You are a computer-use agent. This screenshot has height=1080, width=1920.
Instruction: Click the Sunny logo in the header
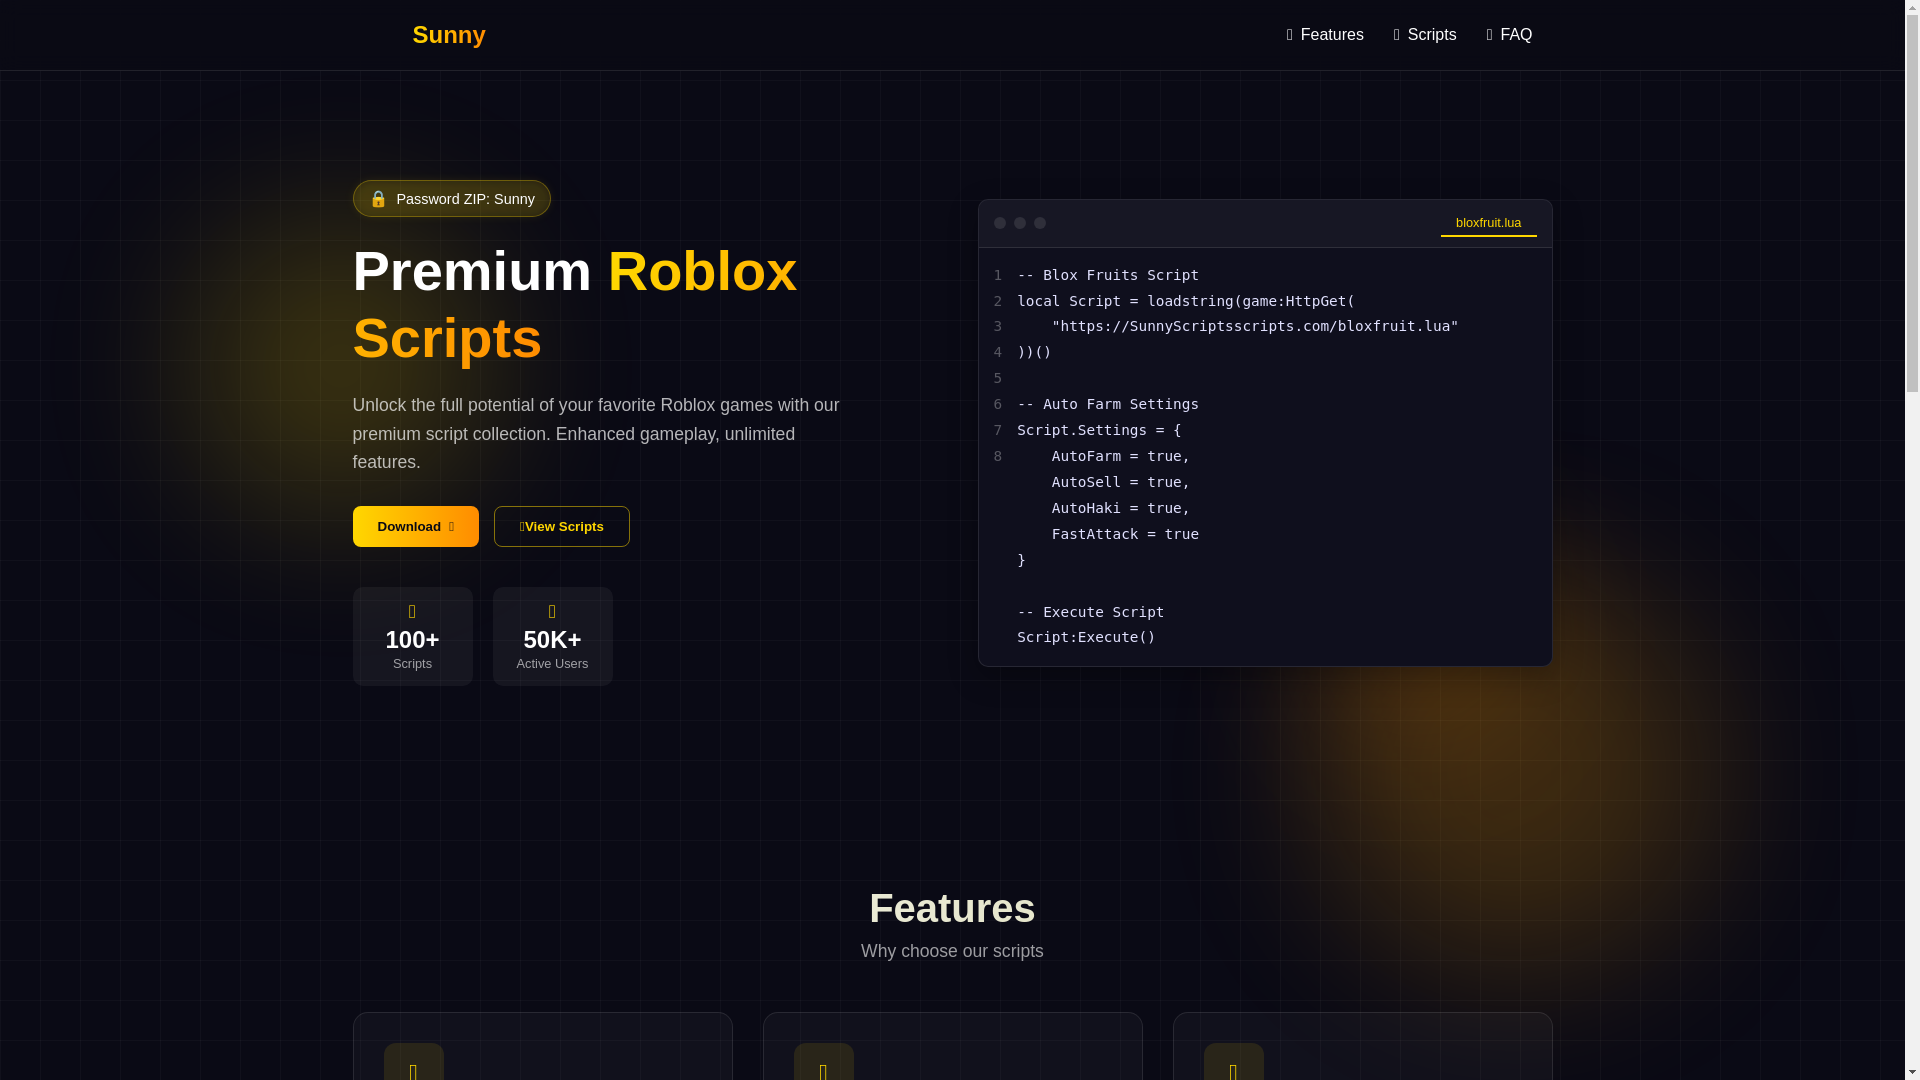(x=448, y=35)
